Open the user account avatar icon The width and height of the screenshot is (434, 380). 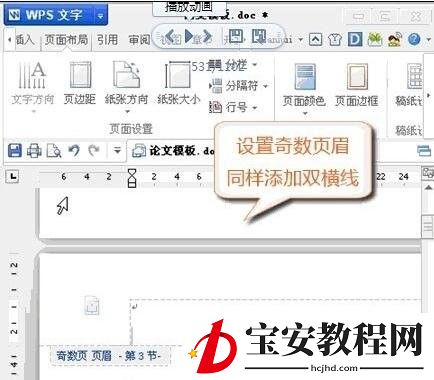[x=395, y=40]
